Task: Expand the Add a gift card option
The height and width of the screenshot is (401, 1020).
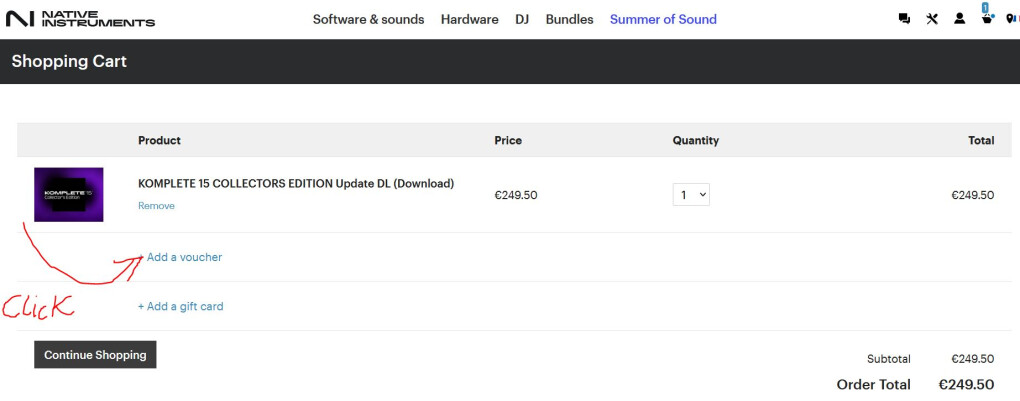Action: tap(180, 306)
